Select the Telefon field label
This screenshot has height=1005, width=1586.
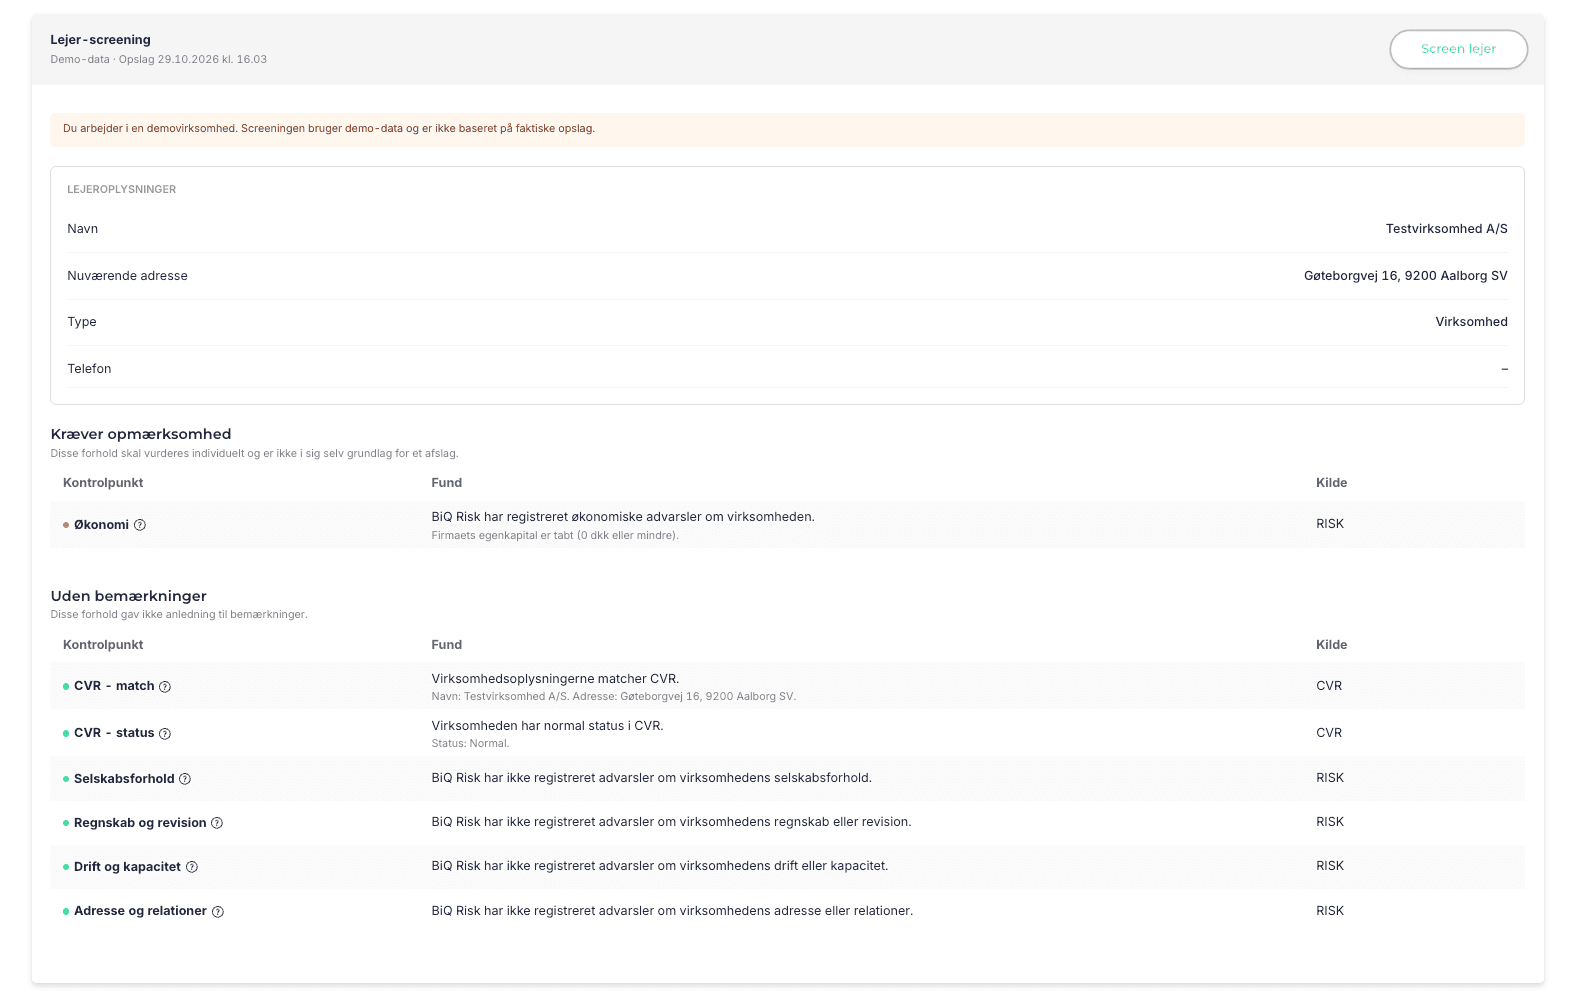coord(89,369)
